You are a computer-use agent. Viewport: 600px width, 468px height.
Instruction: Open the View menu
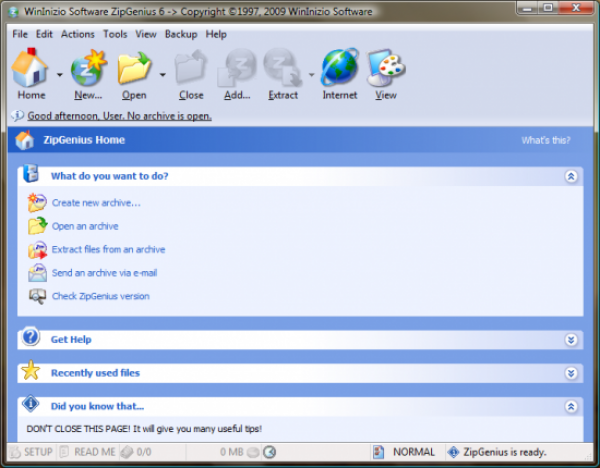tap(146, 34)
